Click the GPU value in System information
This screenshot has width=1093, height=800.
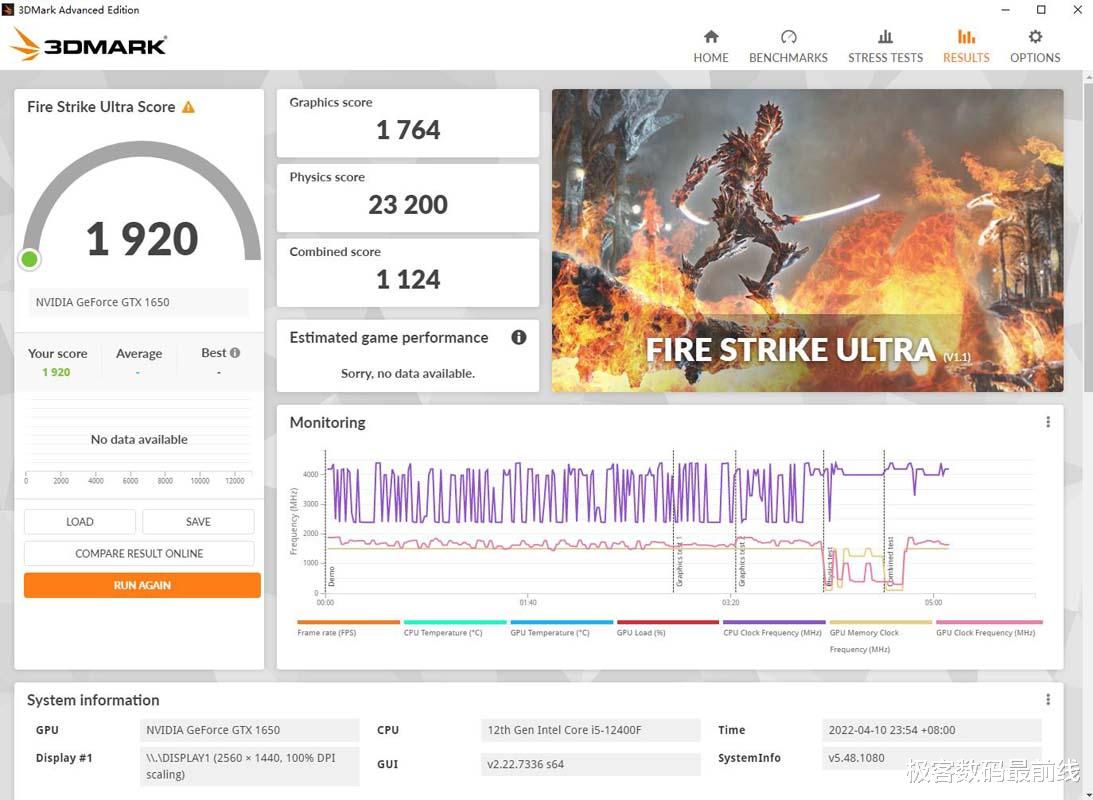tap(250, 730)
